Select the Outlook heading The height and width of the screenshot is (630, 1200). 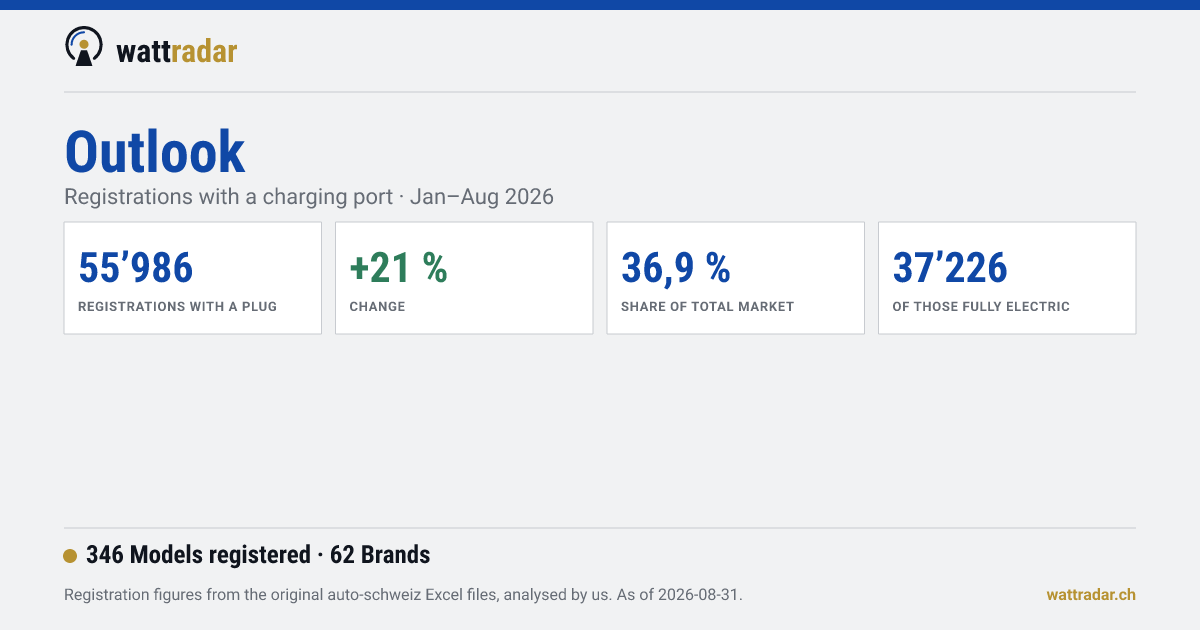[155, 152]
